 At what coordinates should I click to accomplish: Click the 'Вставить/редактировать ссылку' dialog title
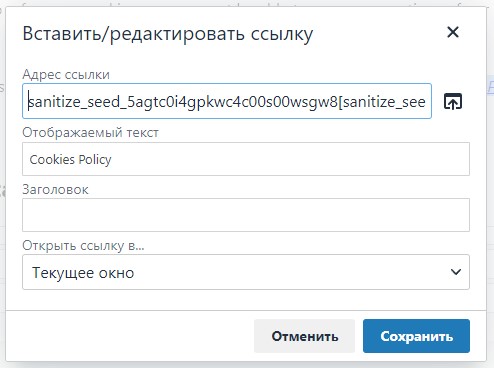point(168,34)
